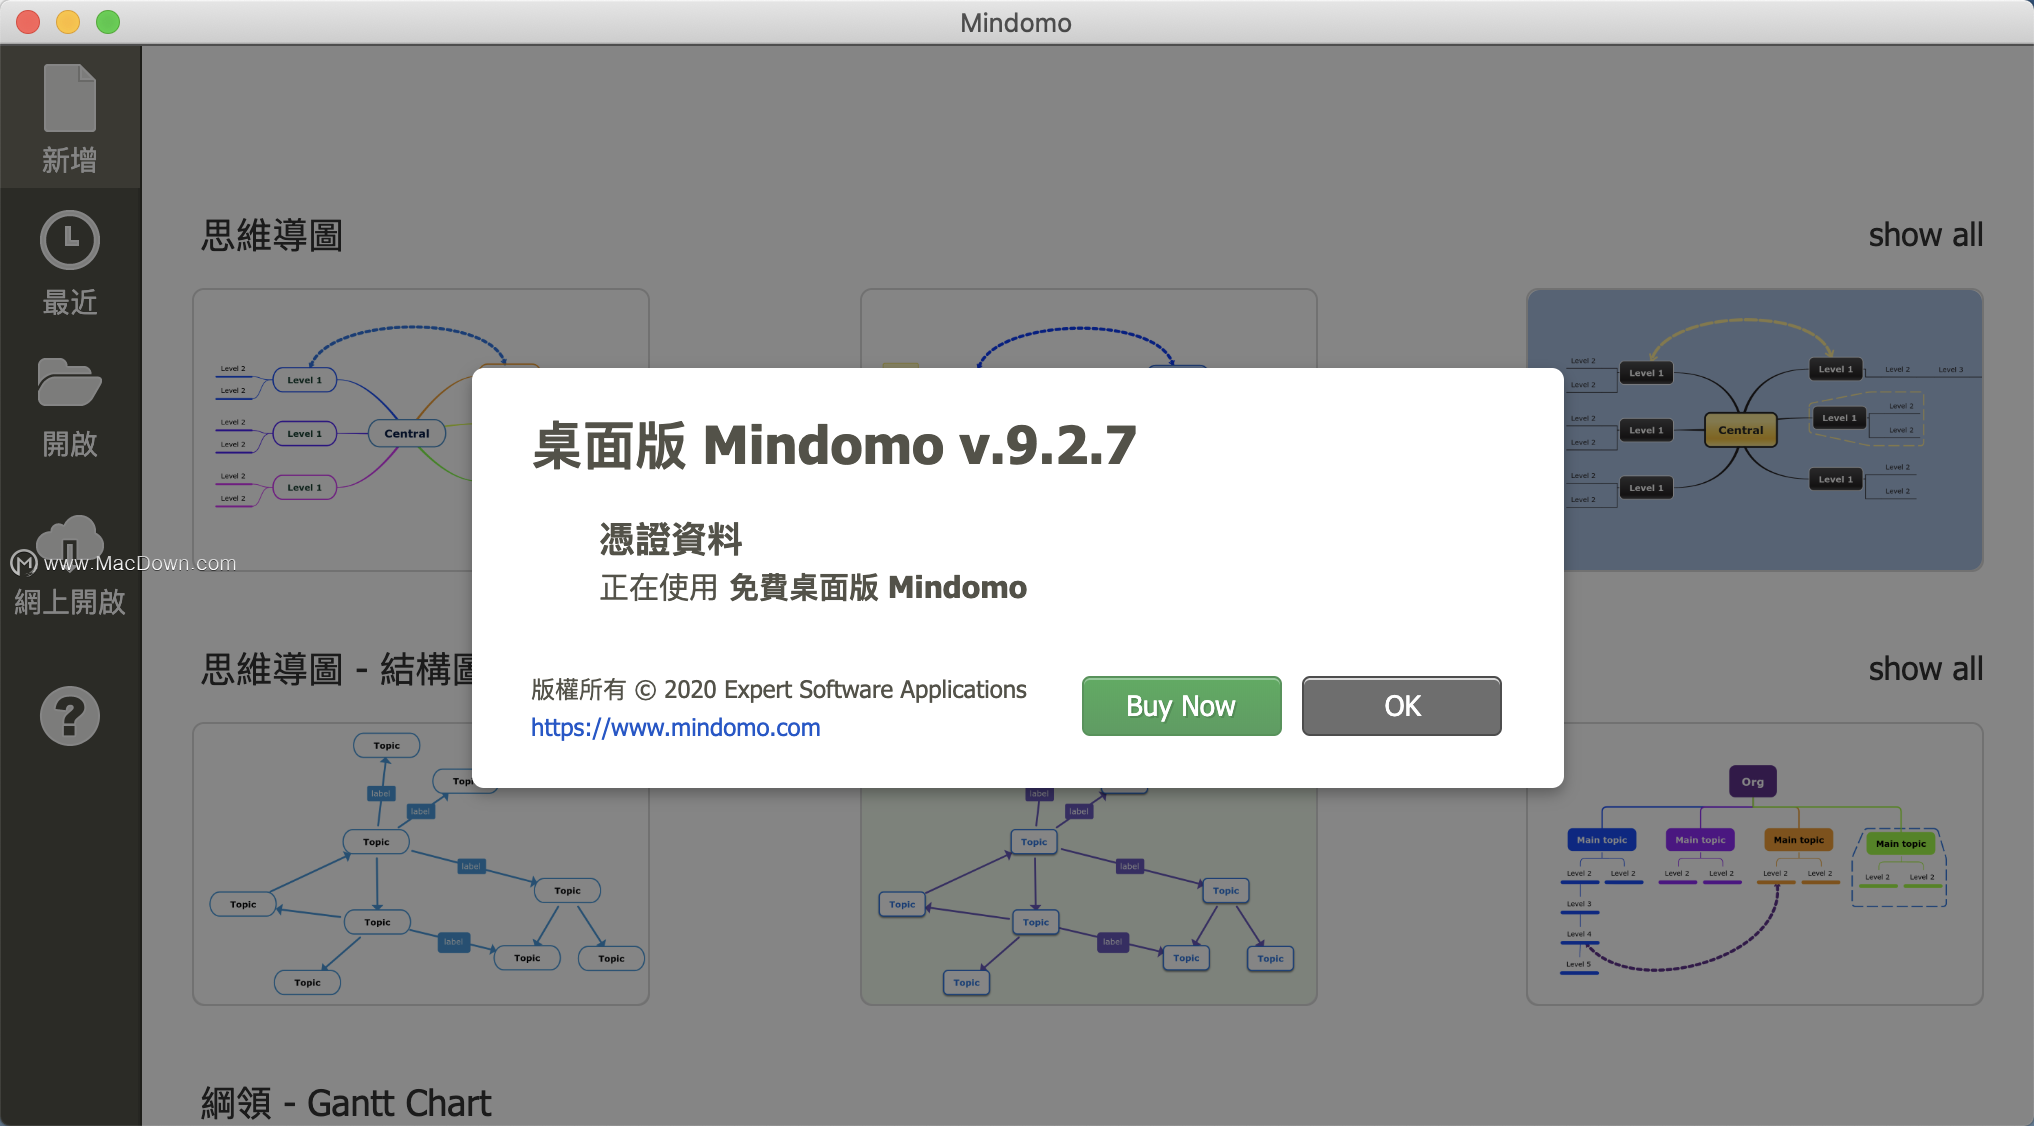Click the macOS yellow minimize window button
Screen dimensions: 2034x1126
(x=68, y=22)
